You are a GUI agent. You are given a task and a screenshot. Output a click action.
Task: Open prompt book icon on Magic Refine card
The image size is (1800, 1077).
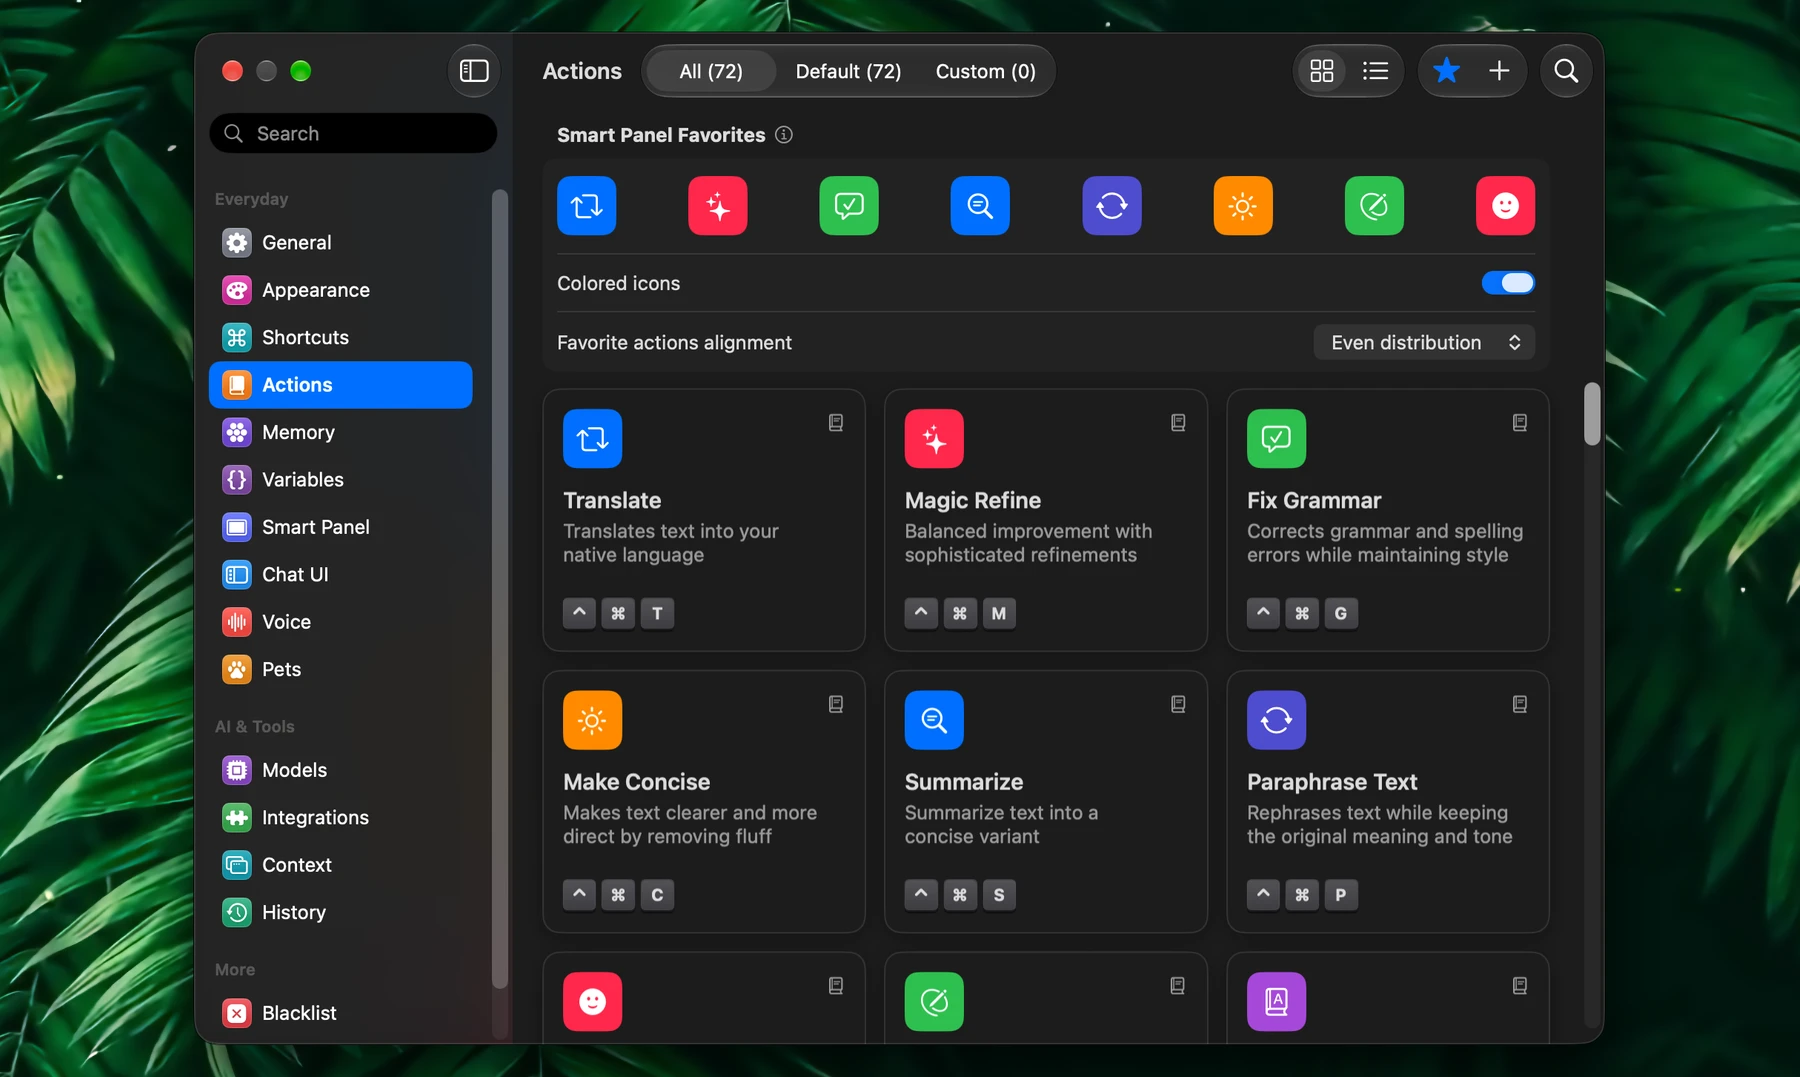click(1178, 423)
